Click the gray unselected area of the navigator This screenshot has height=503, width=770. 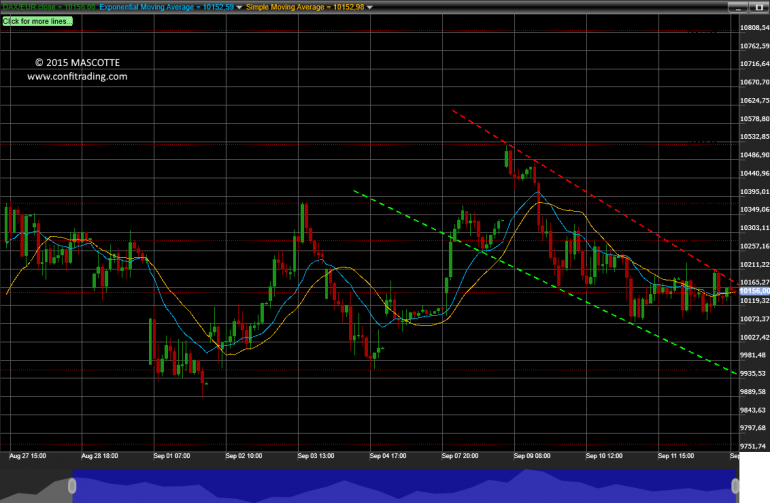click(x=34, y=486)
